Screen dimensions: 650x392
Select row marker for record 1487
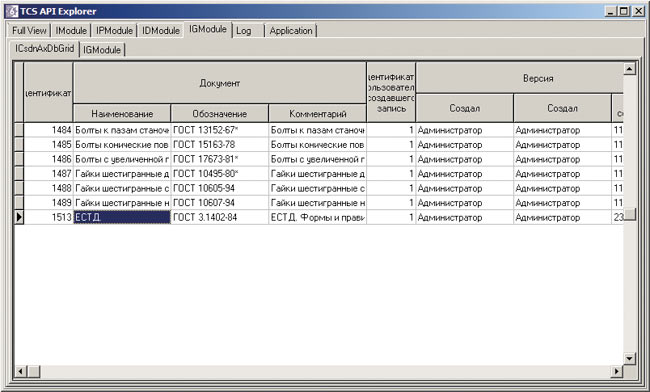coord(19,174)
